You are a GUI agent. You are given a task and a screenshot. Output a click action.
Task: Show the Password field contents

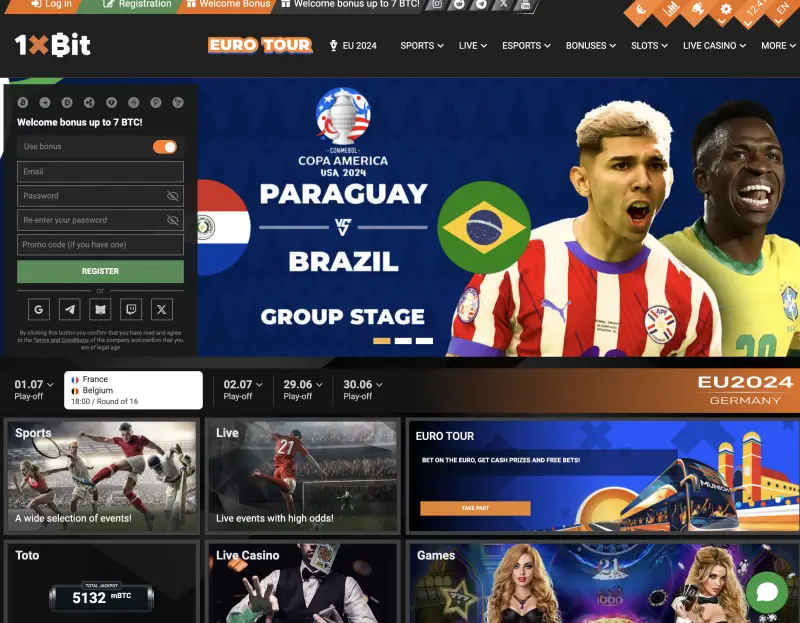[173, 196]
